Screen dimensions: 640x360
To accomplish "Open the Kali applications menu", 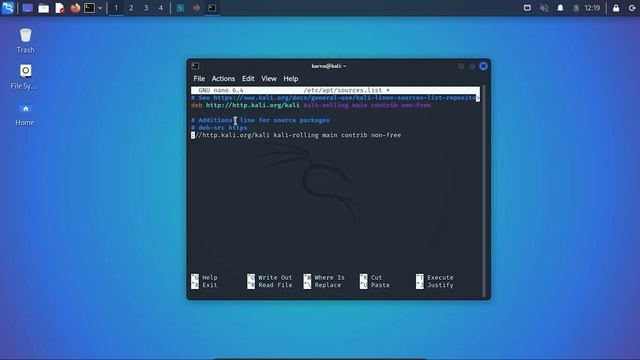I will [x=8, y=8].
